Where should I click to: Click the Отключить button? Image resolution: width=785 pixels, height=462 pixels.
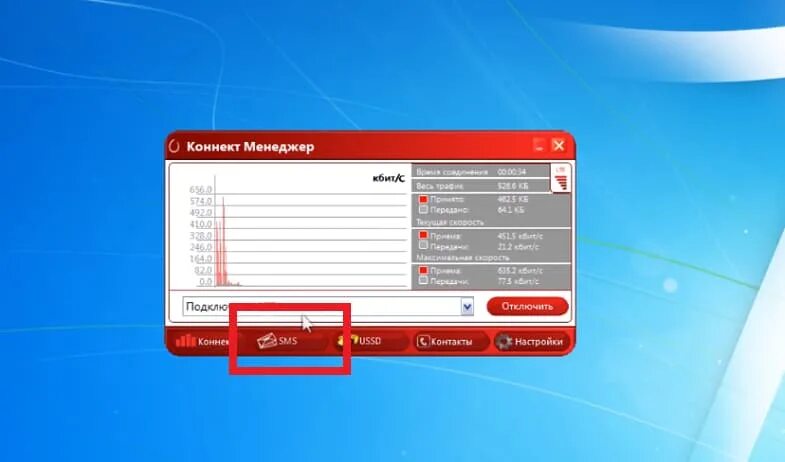point(527,306)
